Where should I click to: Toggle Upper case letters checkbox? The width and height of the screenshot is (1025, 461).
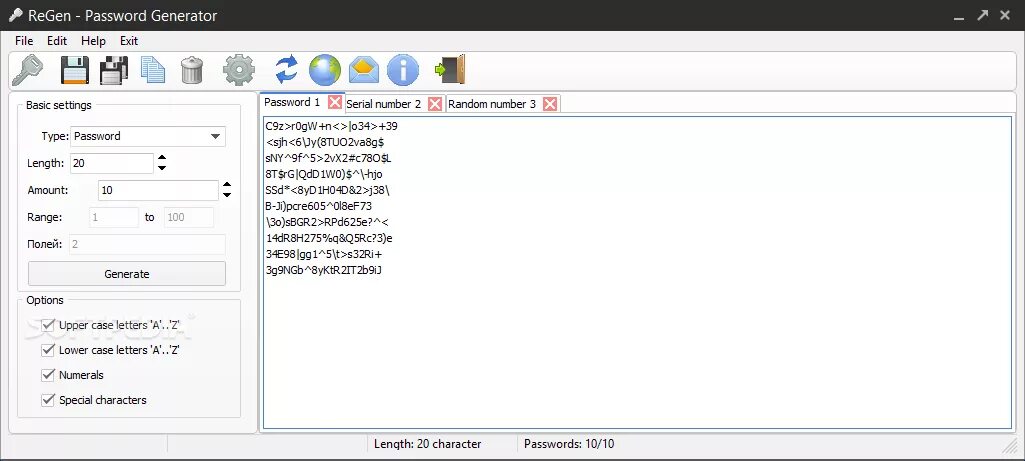coord(48,325)
